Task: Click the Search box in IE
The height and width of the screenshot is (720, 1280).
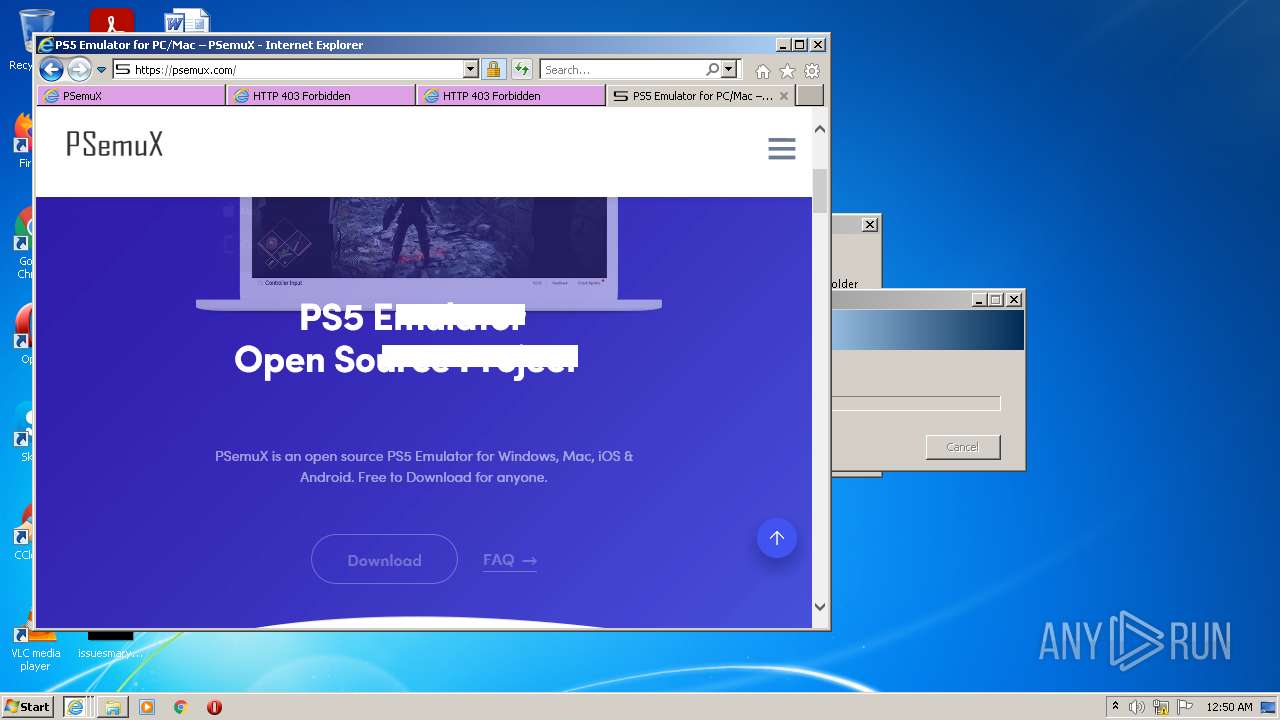Action: pyautogui.click(x=622, y=70)
